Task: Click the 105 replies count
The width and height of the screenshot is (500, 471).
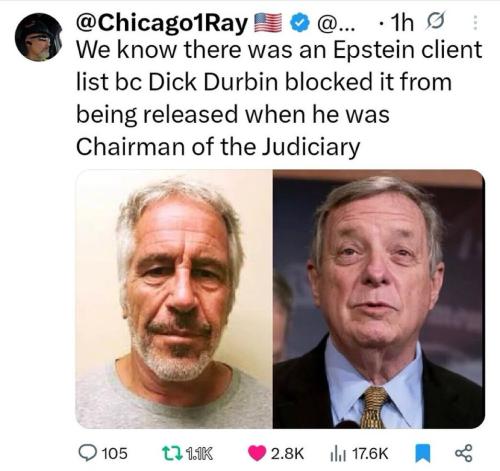Action: click(114, 454)
